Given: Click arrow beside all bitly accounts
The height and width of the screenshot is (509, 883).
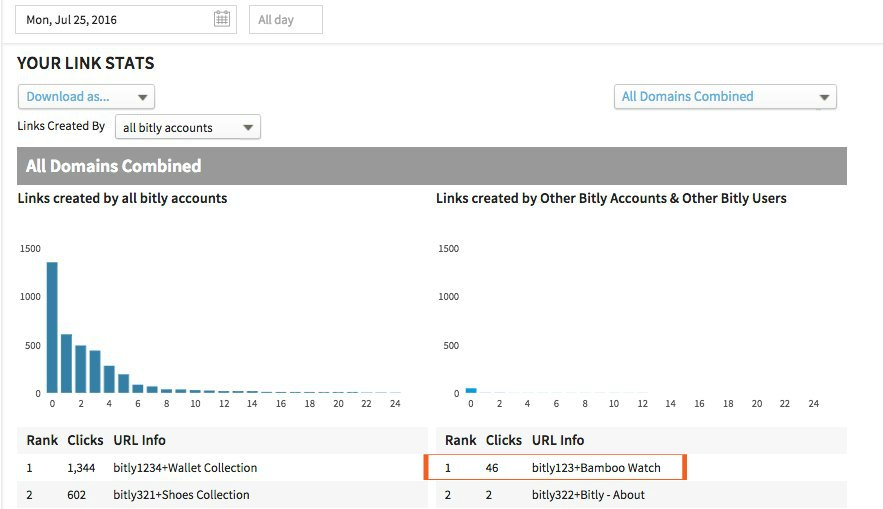Looking at the screenshot, I should click(x=248, y=128).
